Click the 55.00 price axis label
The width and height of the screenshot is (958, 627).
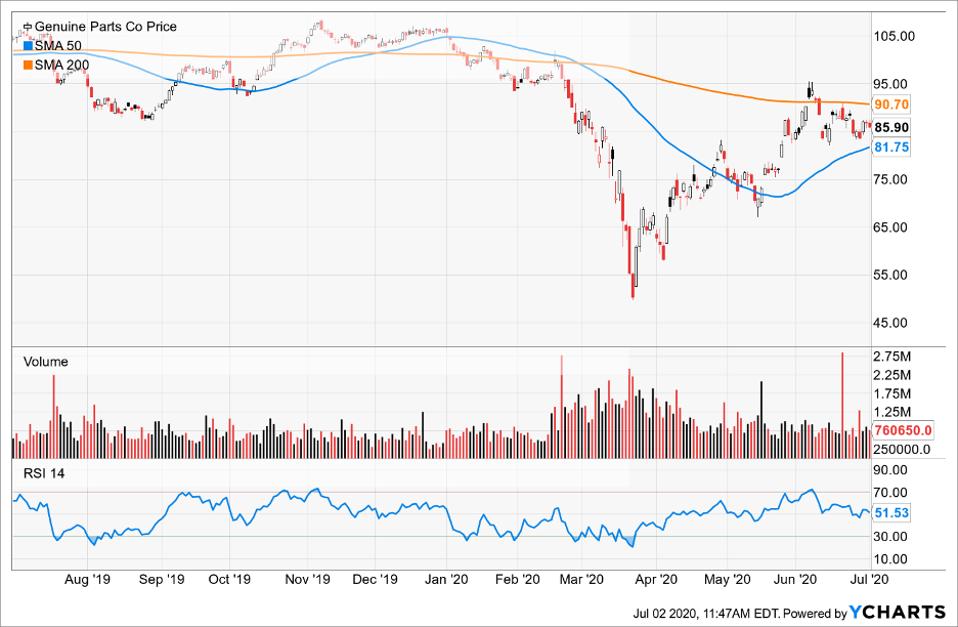pyautogui.click(x=891, y=275)
